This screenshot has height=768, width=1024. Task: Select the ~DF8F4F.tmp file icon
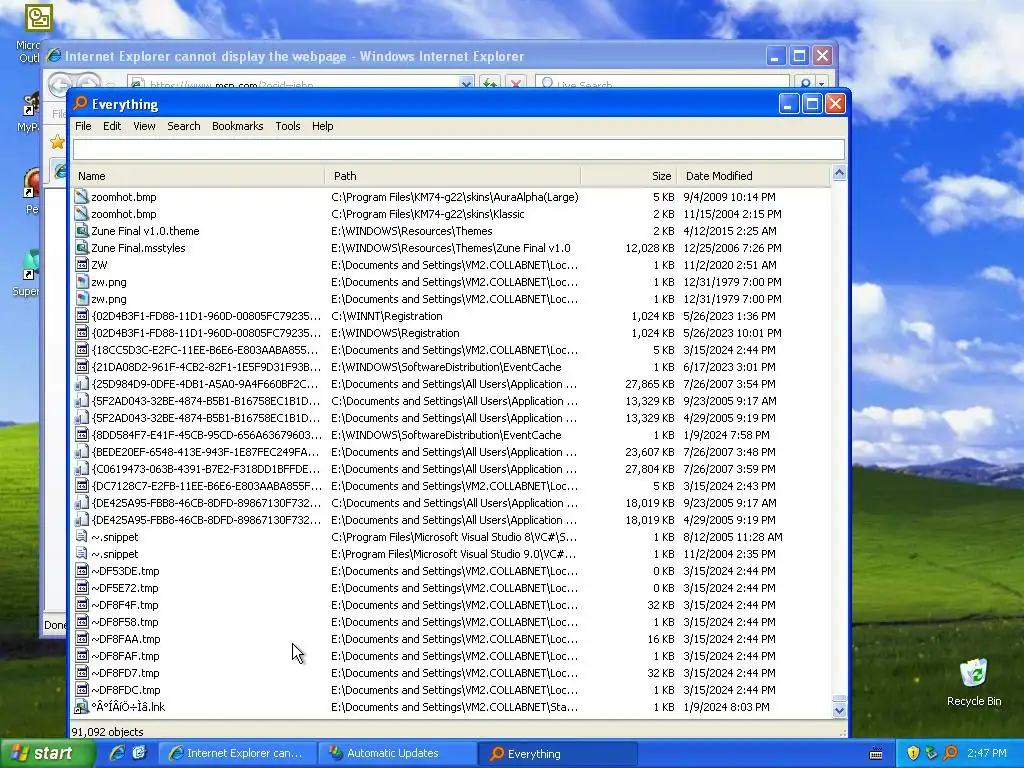click(x=82, y=605)
